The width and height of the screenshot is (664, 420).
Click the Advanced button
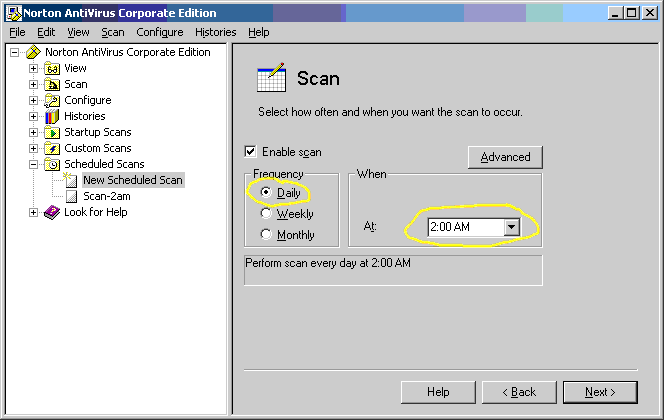(505, 157)
